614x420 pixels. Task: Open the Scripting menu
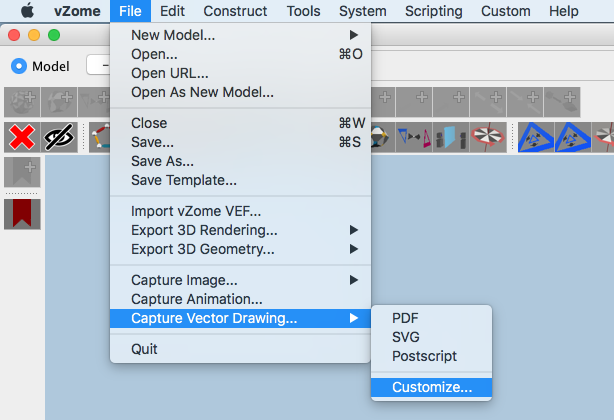click(433, 11)
